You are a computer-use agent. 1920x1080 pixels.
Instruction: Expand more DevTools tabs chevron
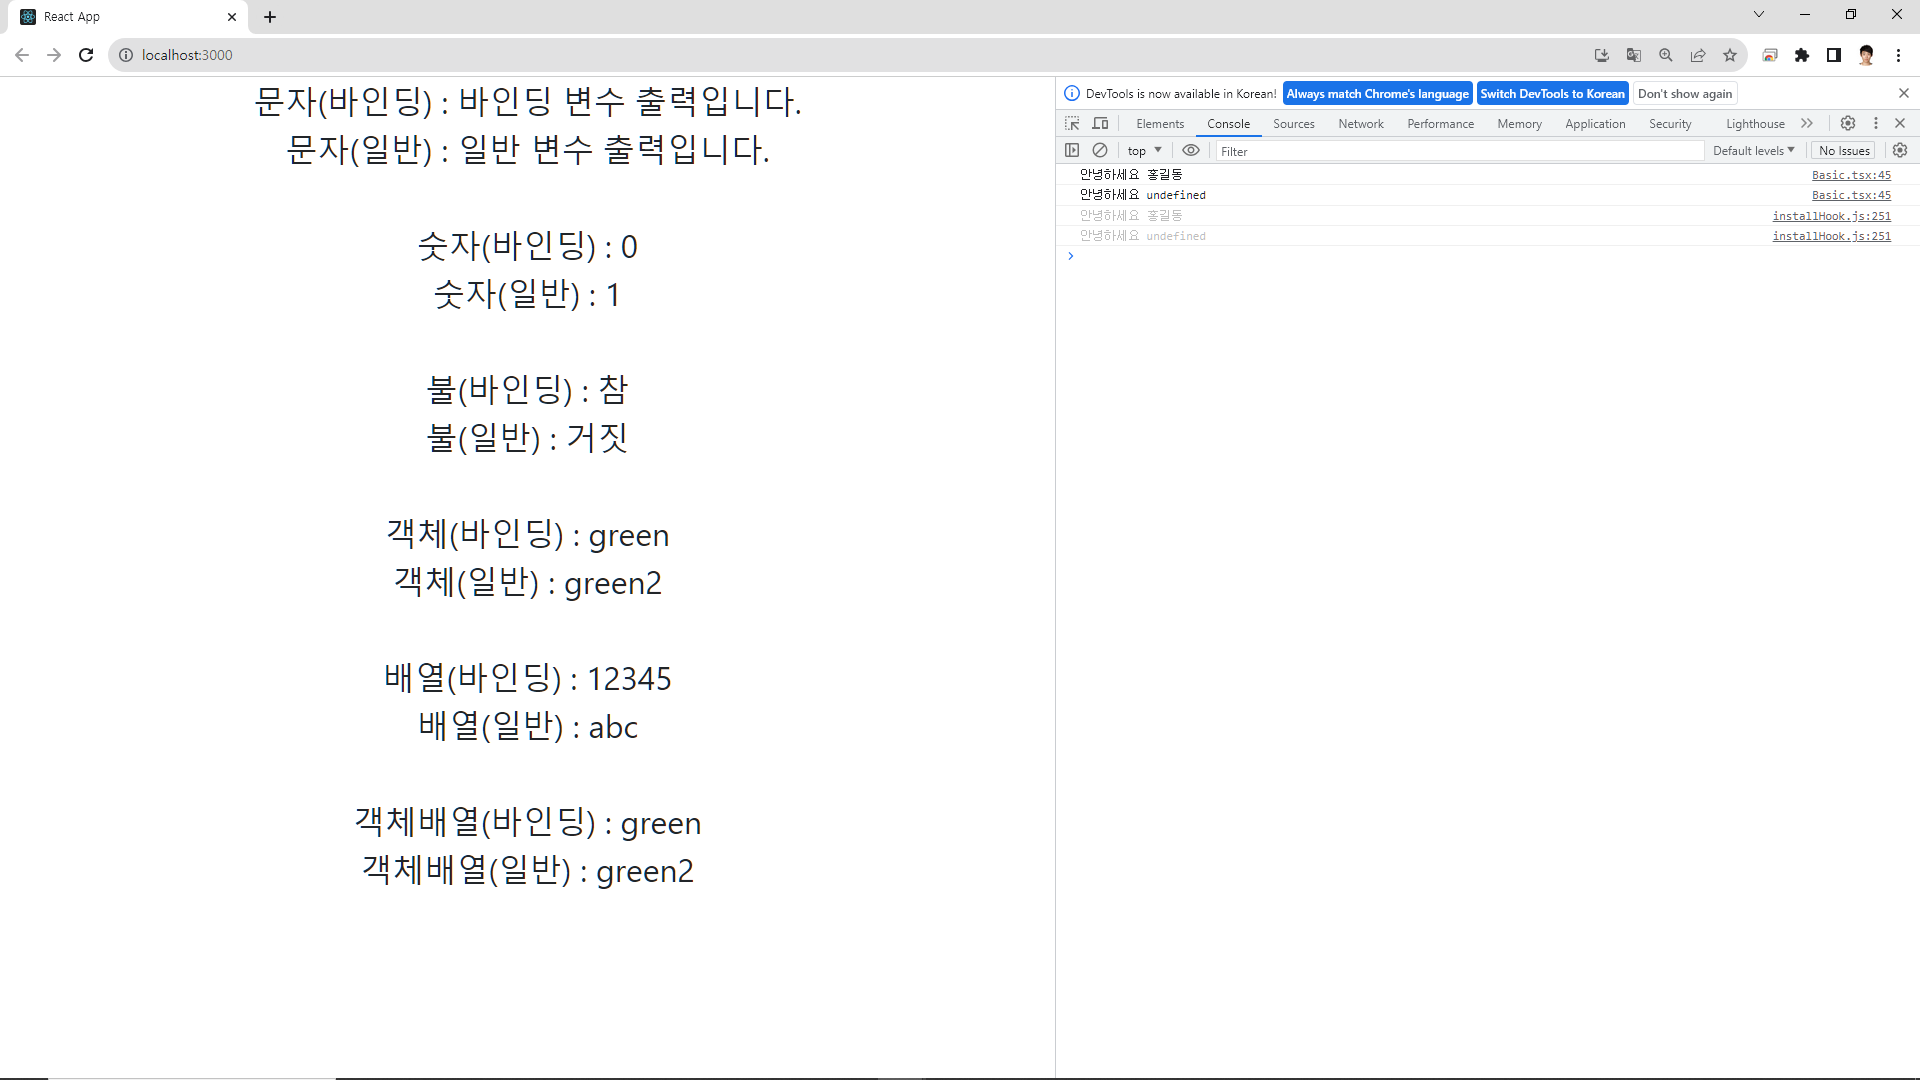click(x=1807, y=123)
